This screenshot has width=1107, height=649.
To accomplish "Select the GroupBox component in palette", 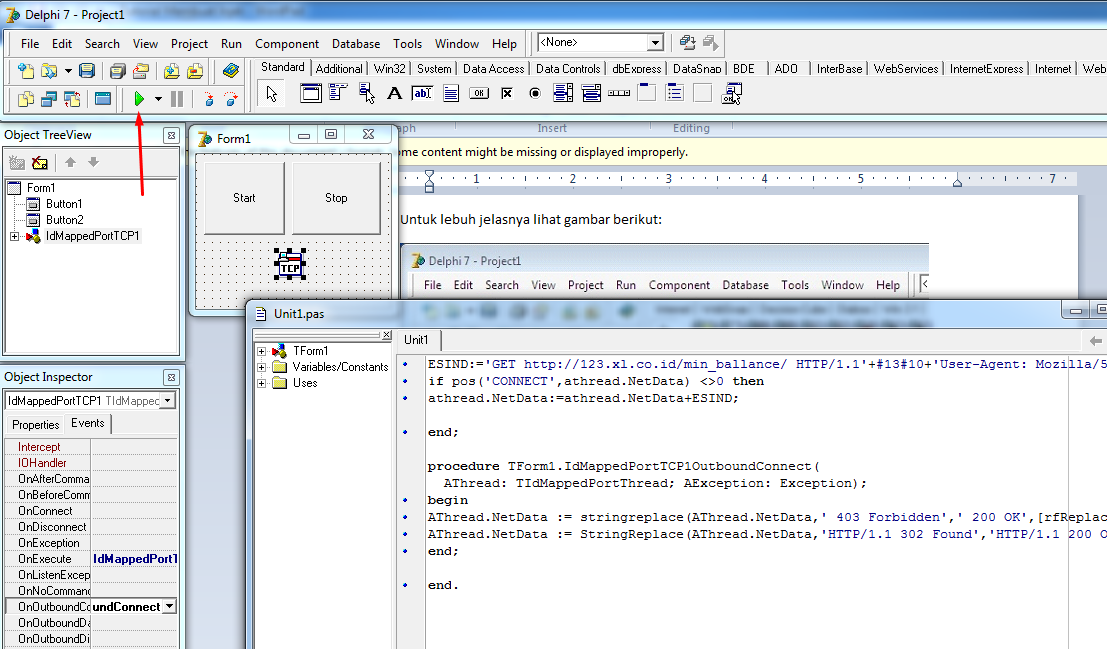I will click(647, 93).
